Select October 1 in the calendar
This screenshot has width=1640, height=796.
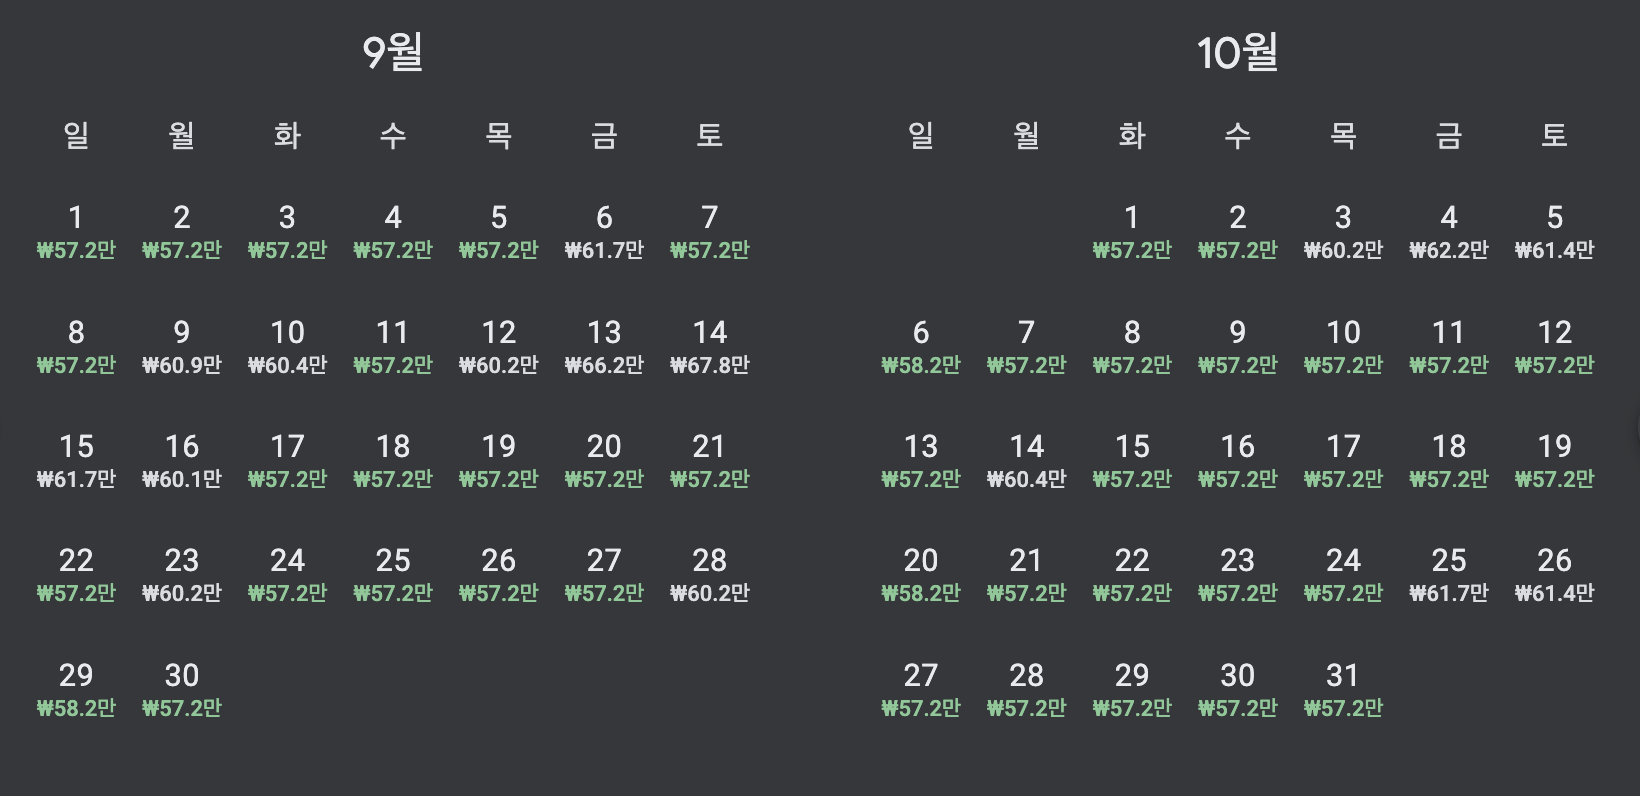(1132, 230)
